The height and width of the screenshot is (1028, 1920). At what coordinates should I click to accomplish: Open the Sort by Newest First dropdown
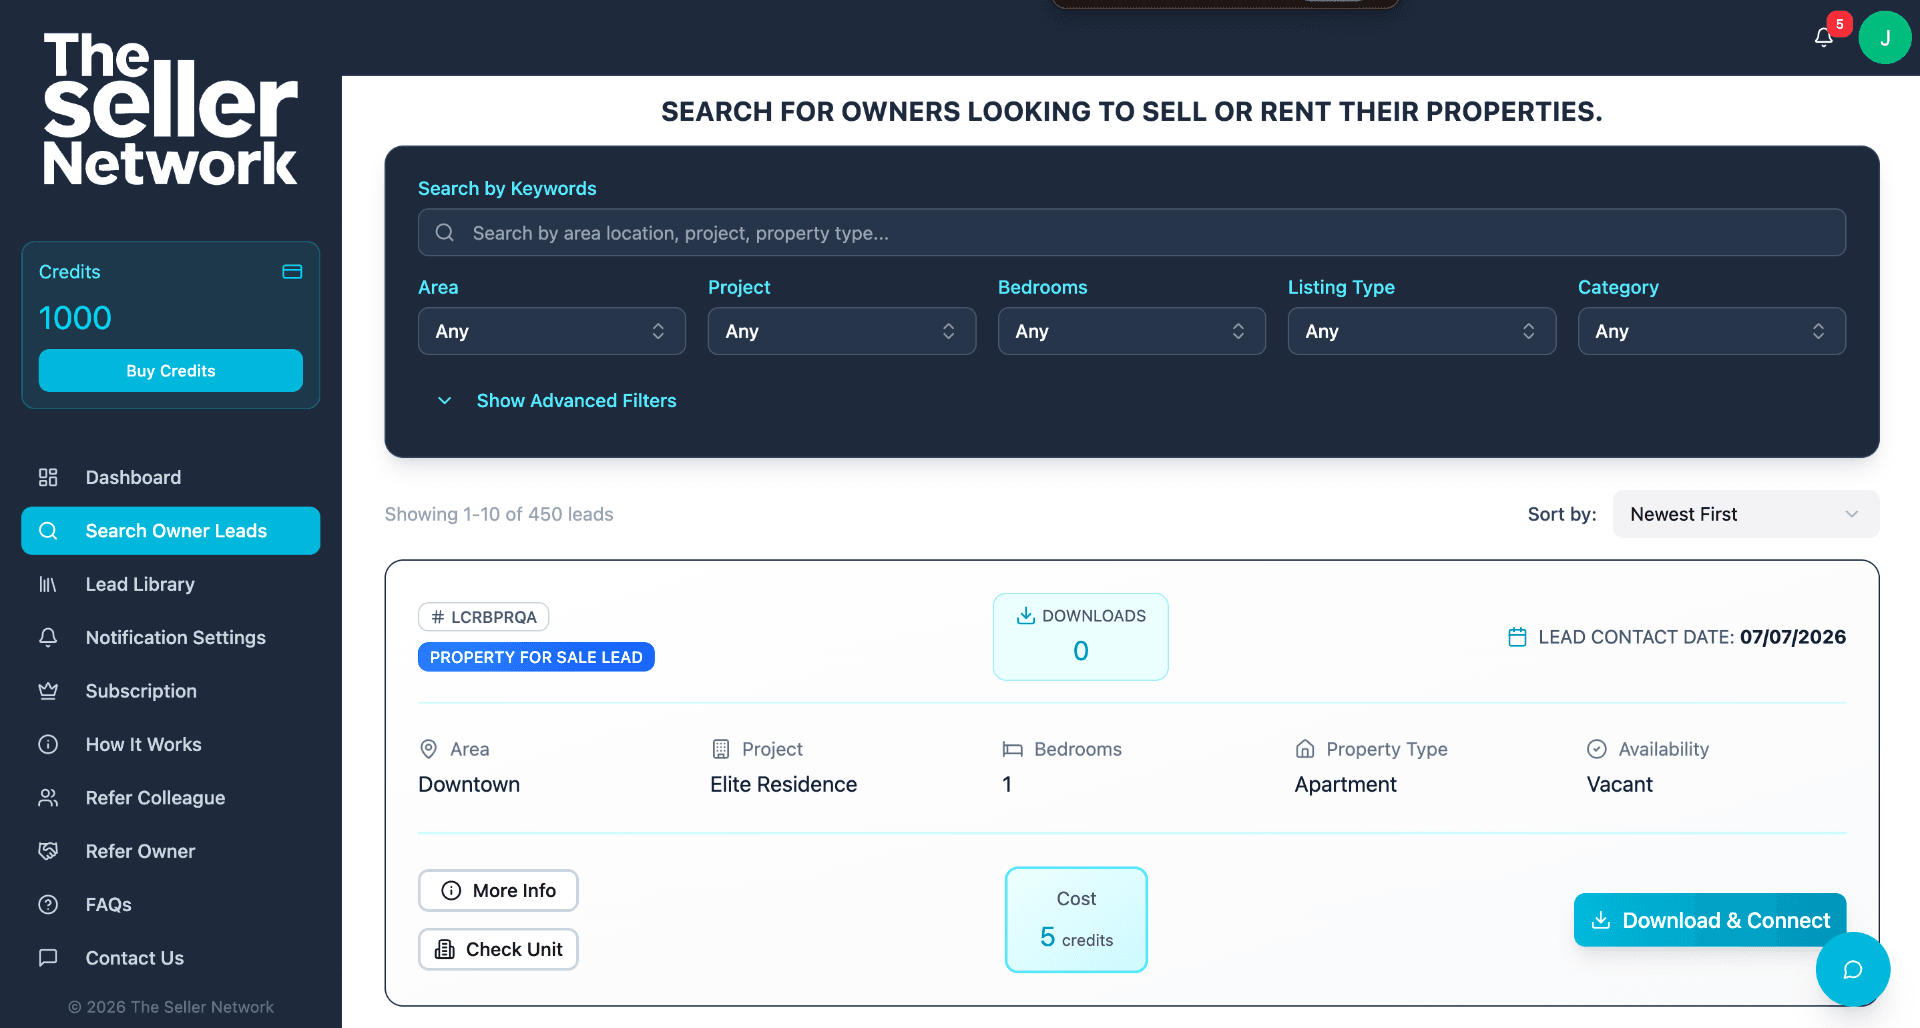click(1746, 514)
